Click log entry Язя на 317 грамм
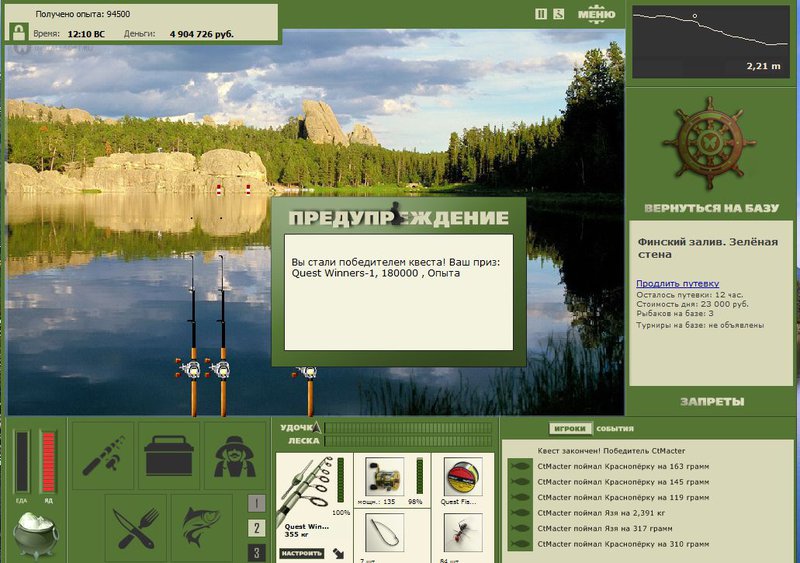 pyautogui.click(x=605, y=528)
